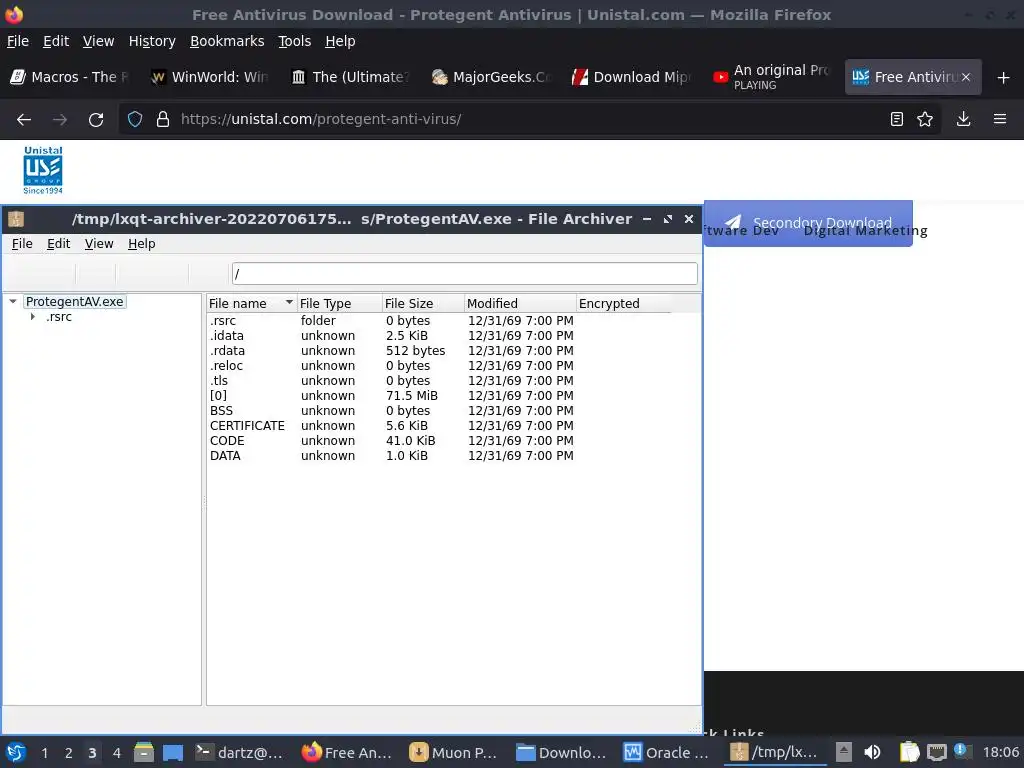Open Firefox Bookmarks menu
Viewport: 1024px width, 768px height.
227,41
